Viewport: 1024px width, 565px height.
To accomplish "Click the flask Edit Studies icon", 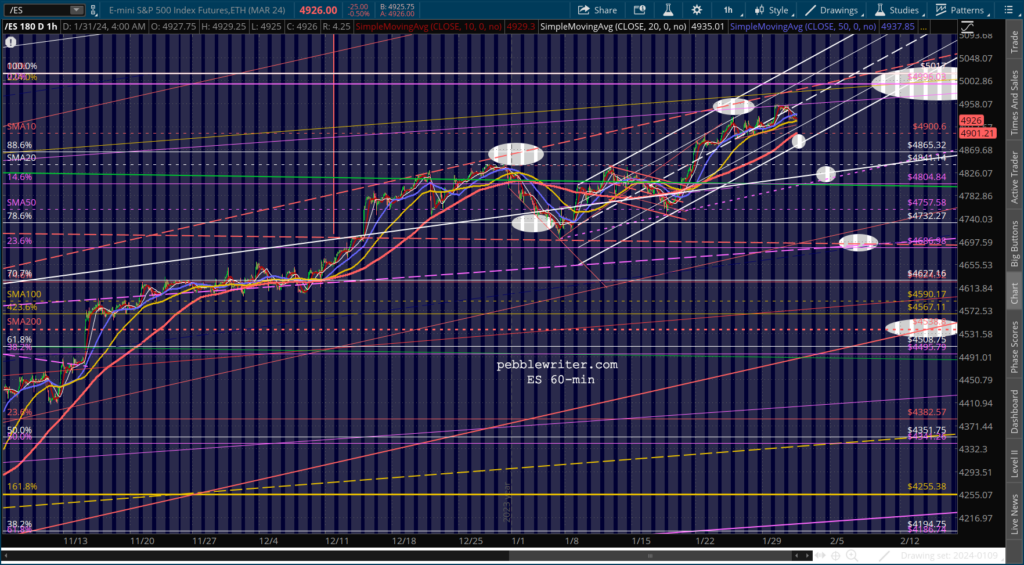I will [668, 10].
